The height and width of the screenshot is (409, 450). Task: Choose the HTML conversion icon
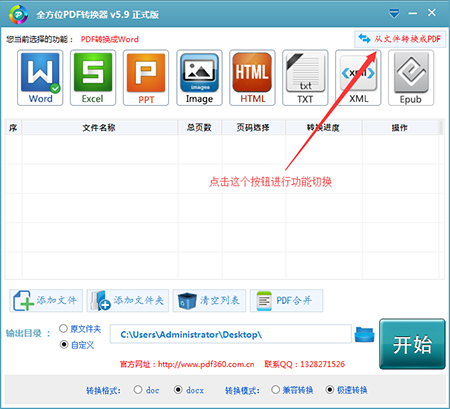252,78
